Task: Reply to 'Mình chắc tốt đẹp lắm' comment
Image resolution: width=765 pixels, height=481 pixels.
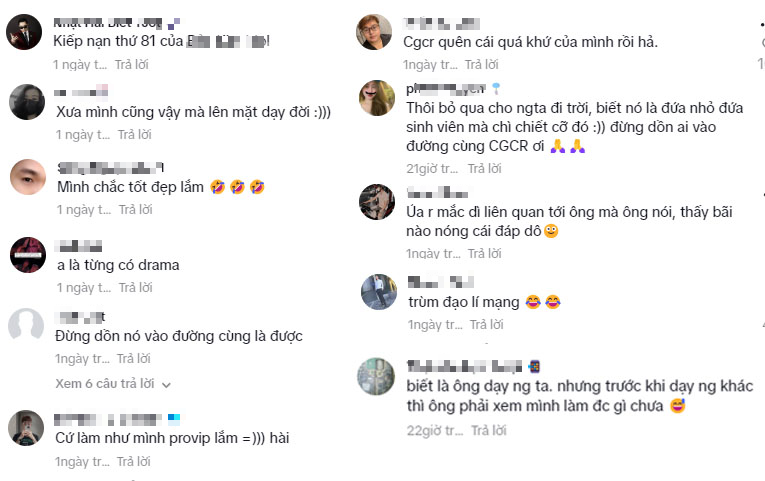Action: click(x=136, y=210)
